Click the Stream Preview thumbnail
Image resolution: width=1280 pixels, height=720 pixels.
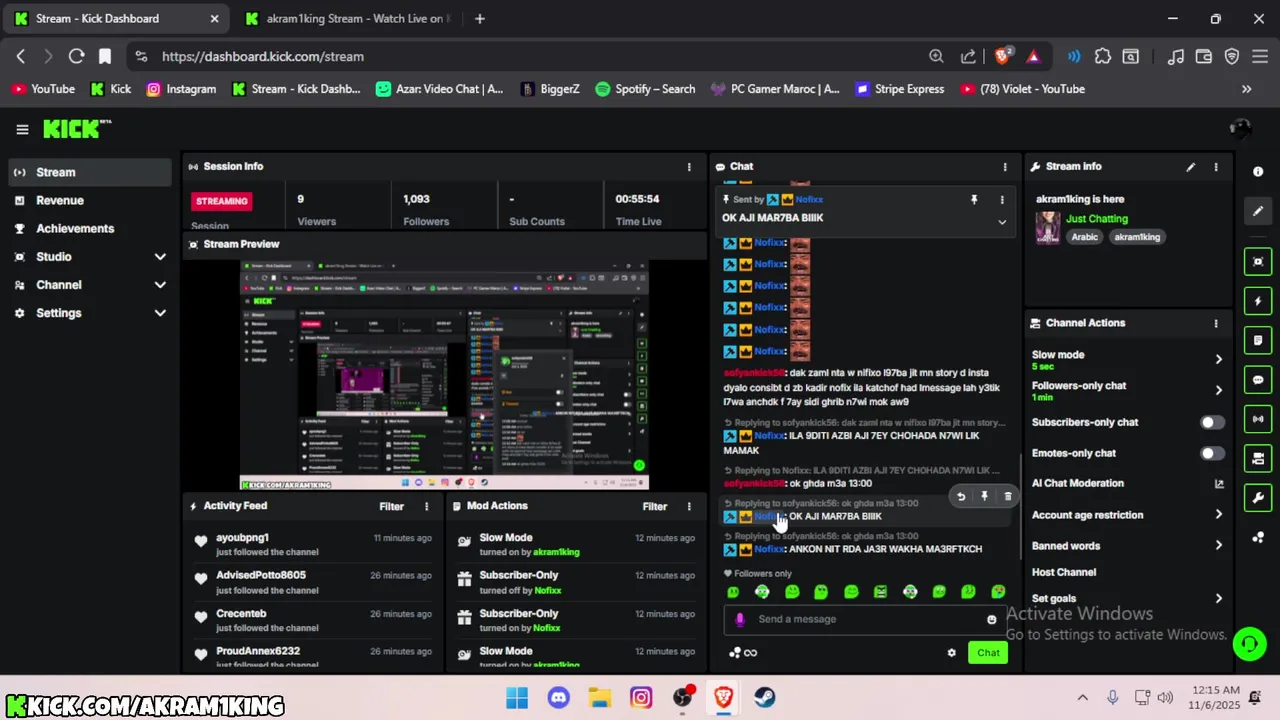(444, 375)
